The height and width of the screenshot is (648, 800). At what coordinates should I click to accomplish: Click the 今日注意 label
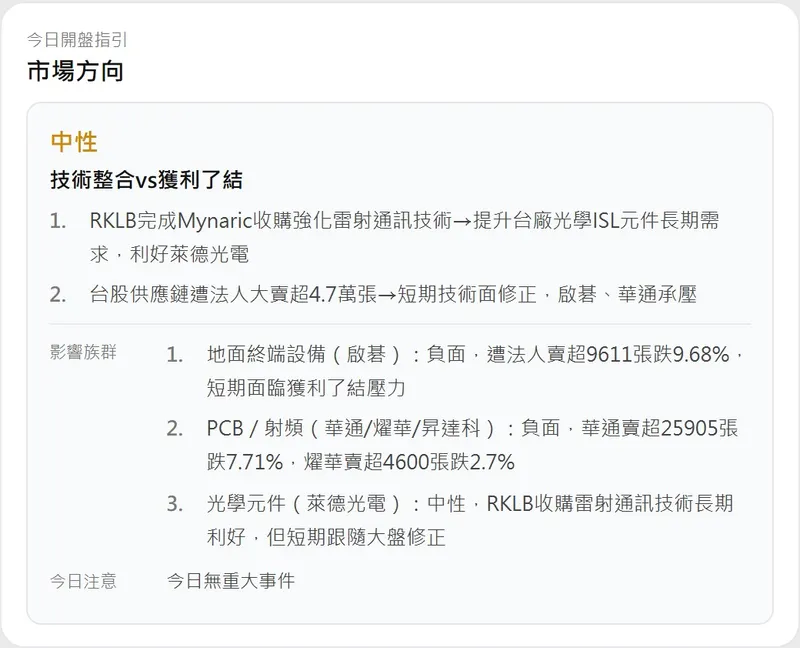(83, 581)
